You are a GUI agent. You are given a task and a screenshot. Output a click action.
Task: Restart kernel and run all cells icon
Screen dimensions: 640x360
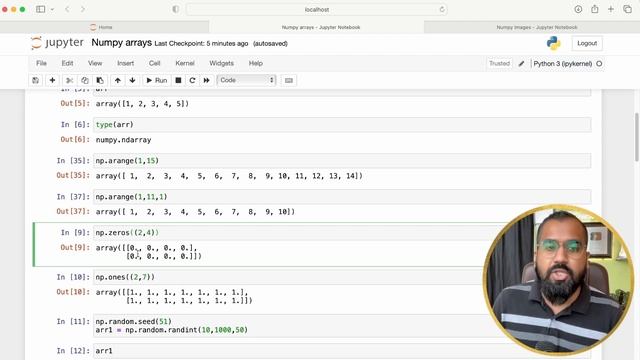click(x=207, y=80)
